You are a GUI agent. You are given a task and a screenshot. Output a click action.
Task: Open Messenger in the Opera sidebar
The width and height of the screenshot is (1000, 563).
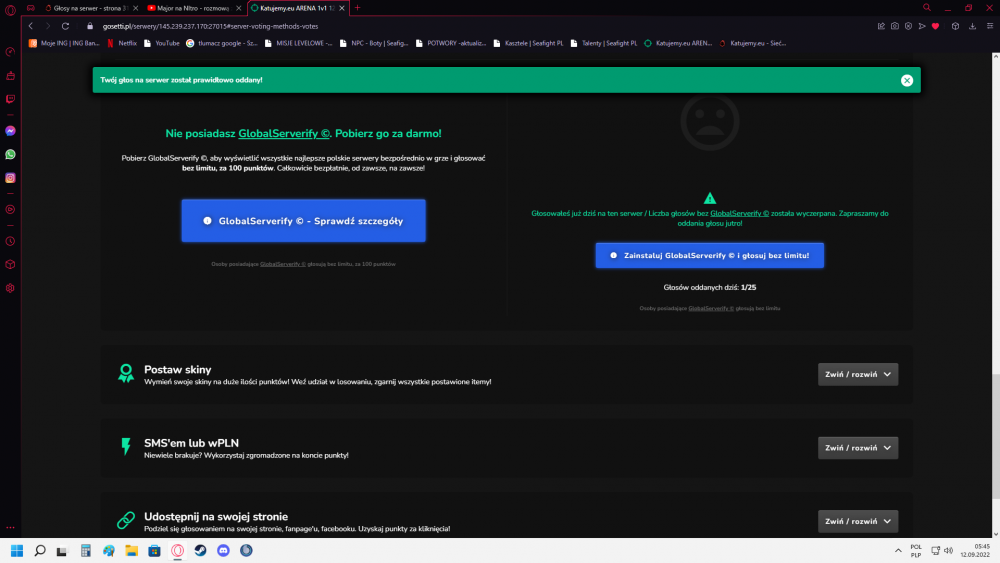click(10, 131)
